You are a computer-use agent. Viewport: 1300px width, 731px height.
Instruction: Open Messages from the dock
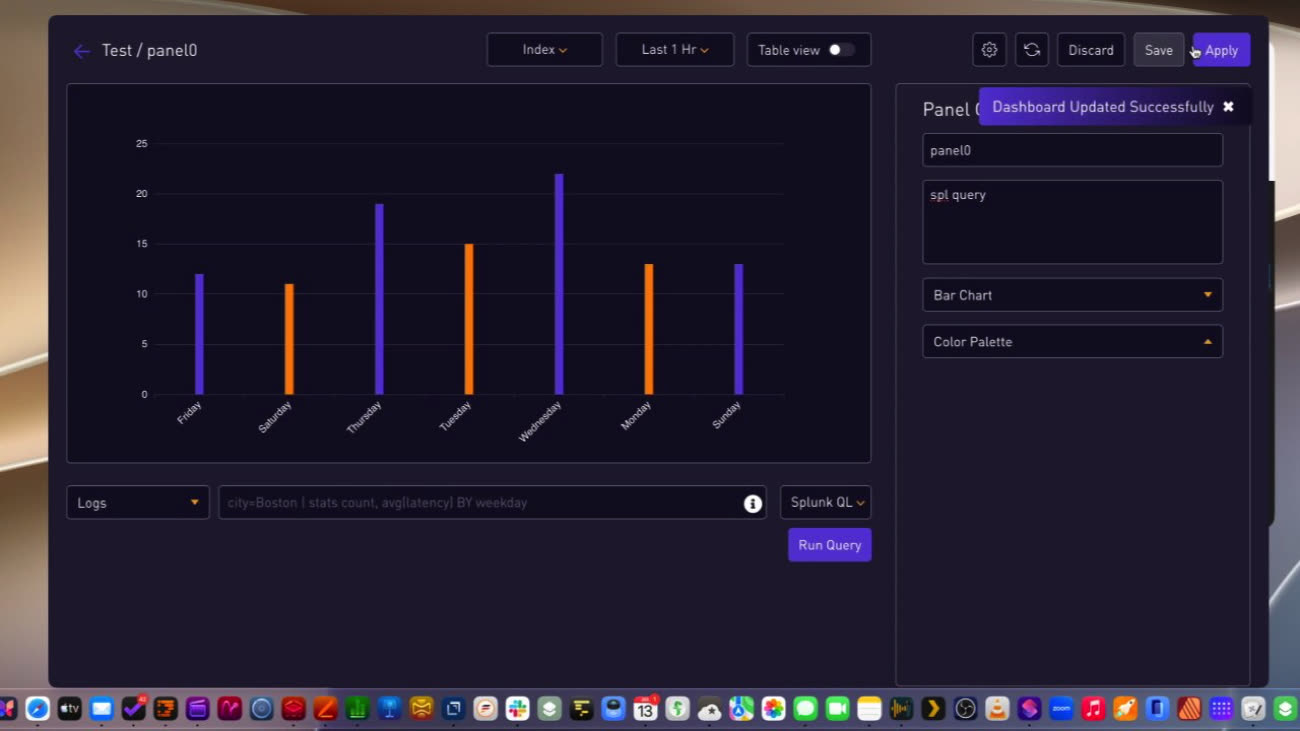805,709
